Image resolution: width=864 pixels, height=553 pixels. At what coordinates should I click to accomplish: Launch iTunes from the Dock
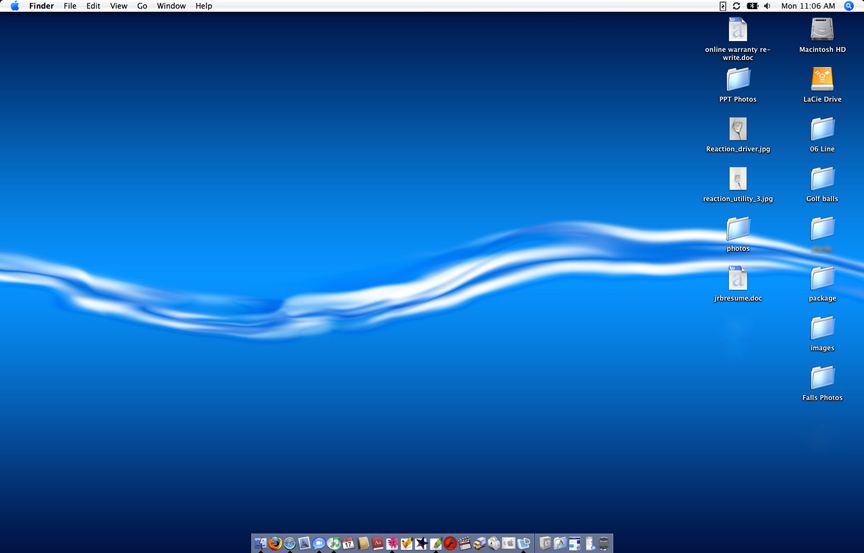pos(333,543)
